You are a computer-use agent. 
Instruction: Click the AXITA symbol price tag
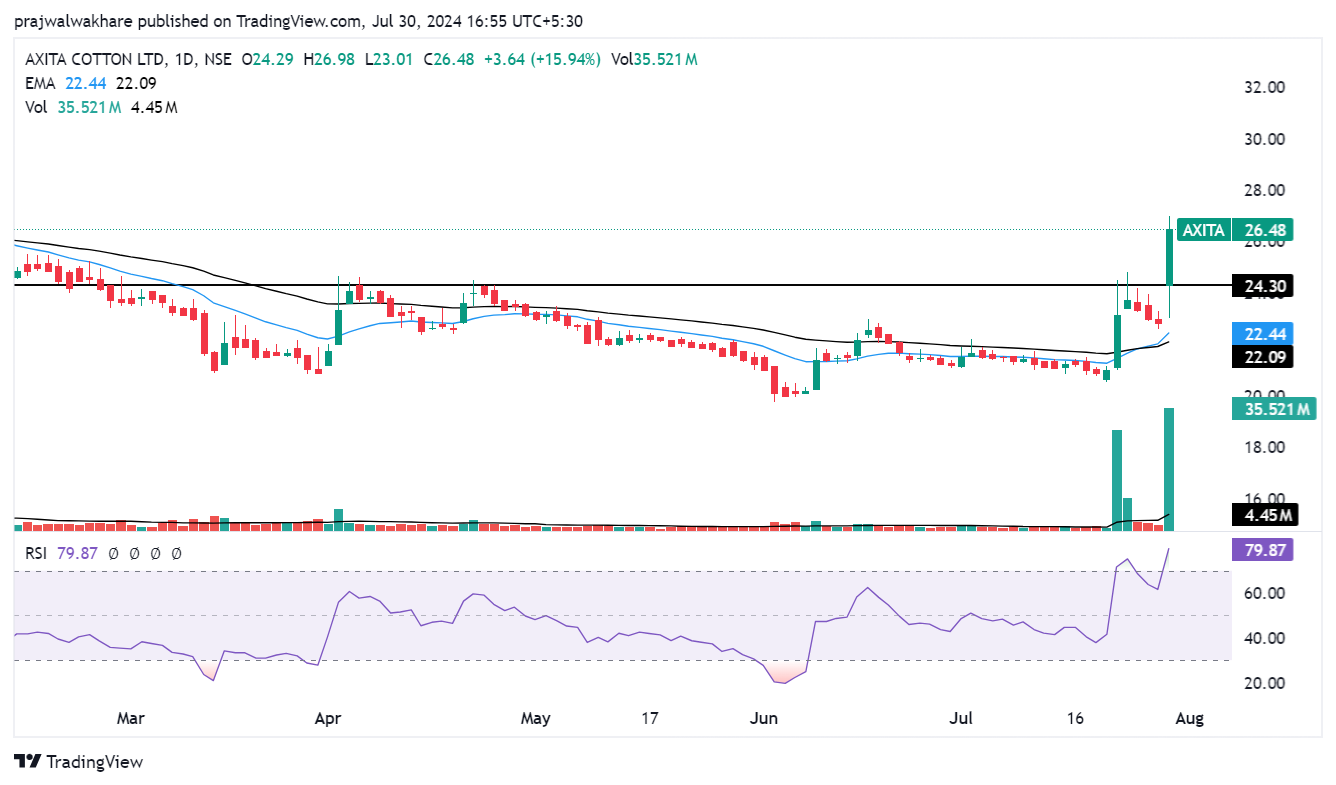1203,230
